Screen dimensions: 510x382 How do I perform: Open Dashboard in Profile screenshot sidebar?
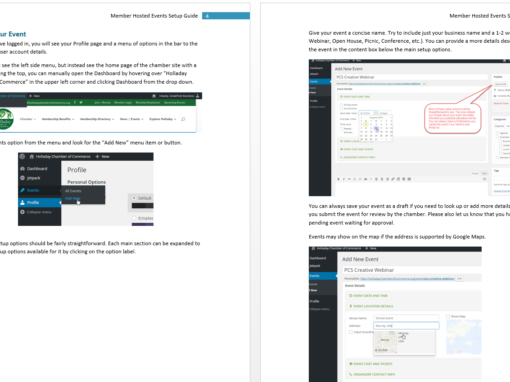(x=37, y=169)
